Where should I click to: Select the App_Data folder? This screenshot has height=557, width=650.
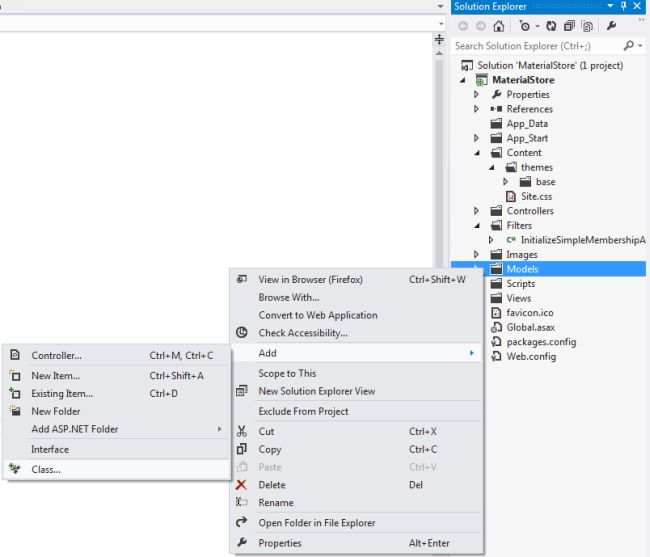527,124
